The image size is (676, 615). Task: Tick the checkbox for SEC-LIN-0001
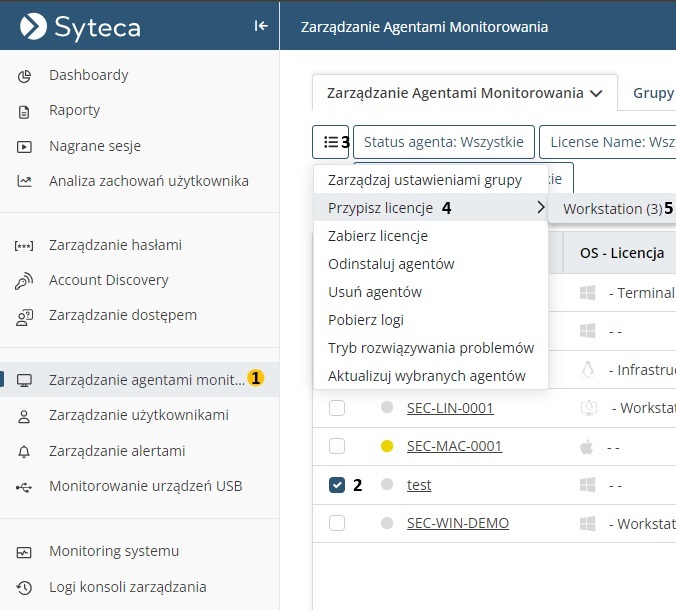point(337,408)
